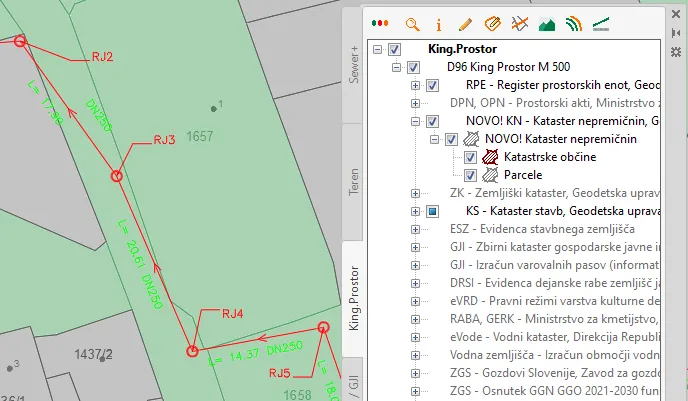Click the RJ3 manhole node on map
Viewport: 688px width, 401px height.
point(117,176)
